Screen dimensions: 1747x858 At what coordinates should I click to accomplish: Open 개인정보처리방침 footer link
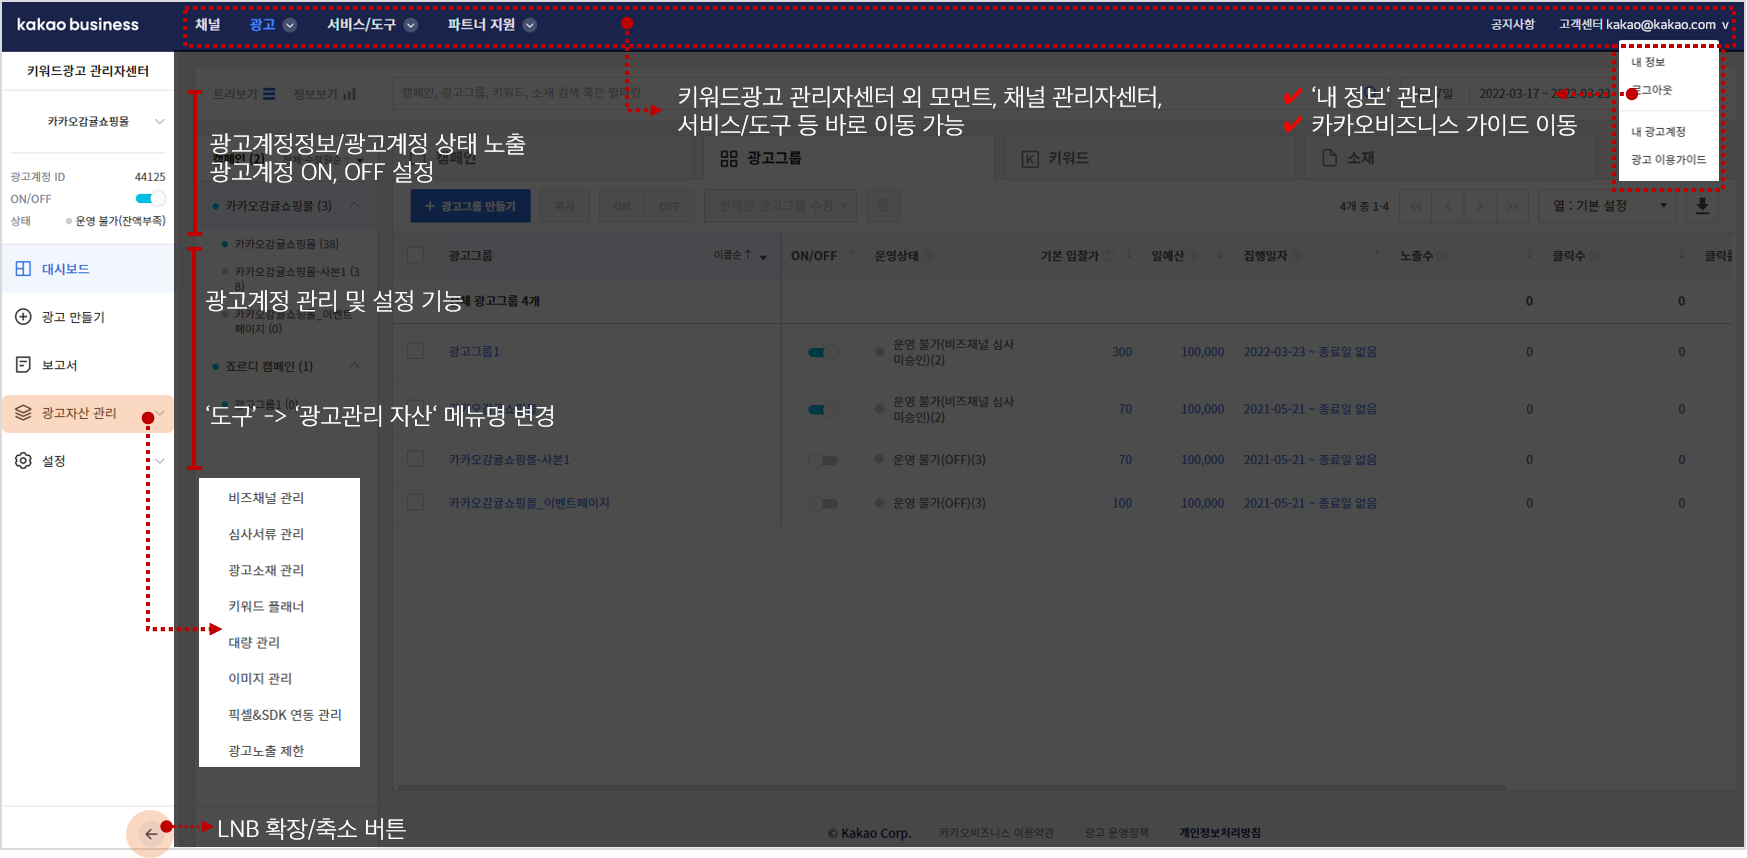1220,832
